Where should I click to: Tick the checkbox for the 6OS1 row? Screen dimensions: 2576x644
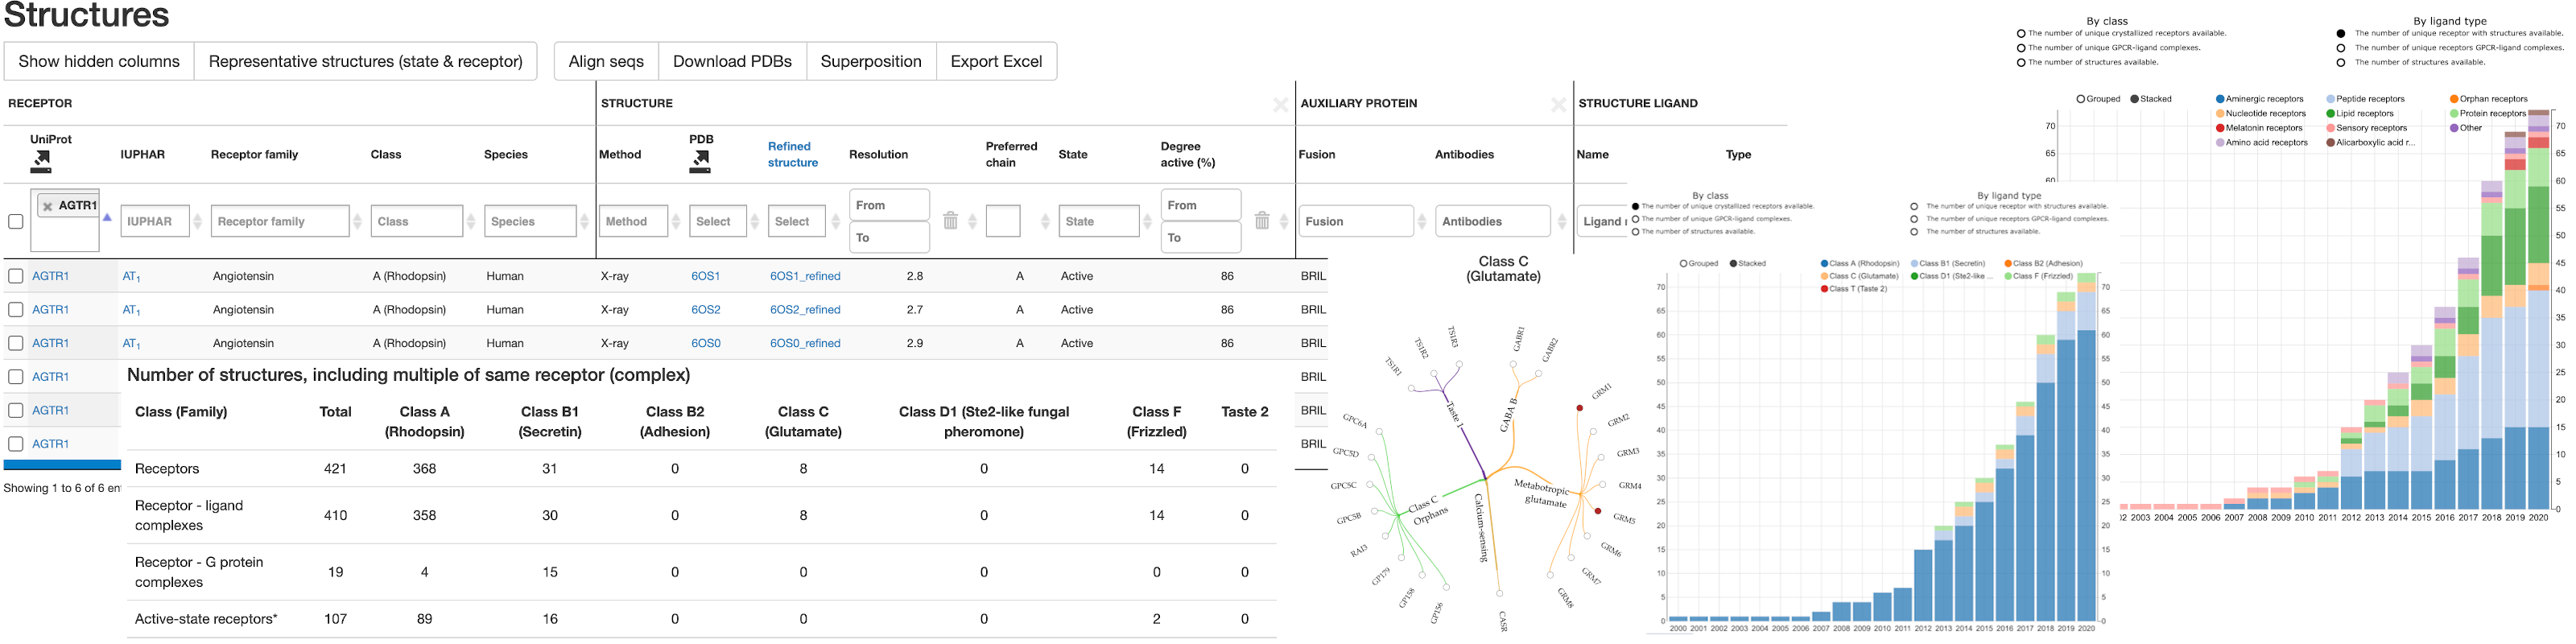click(16, 276)
